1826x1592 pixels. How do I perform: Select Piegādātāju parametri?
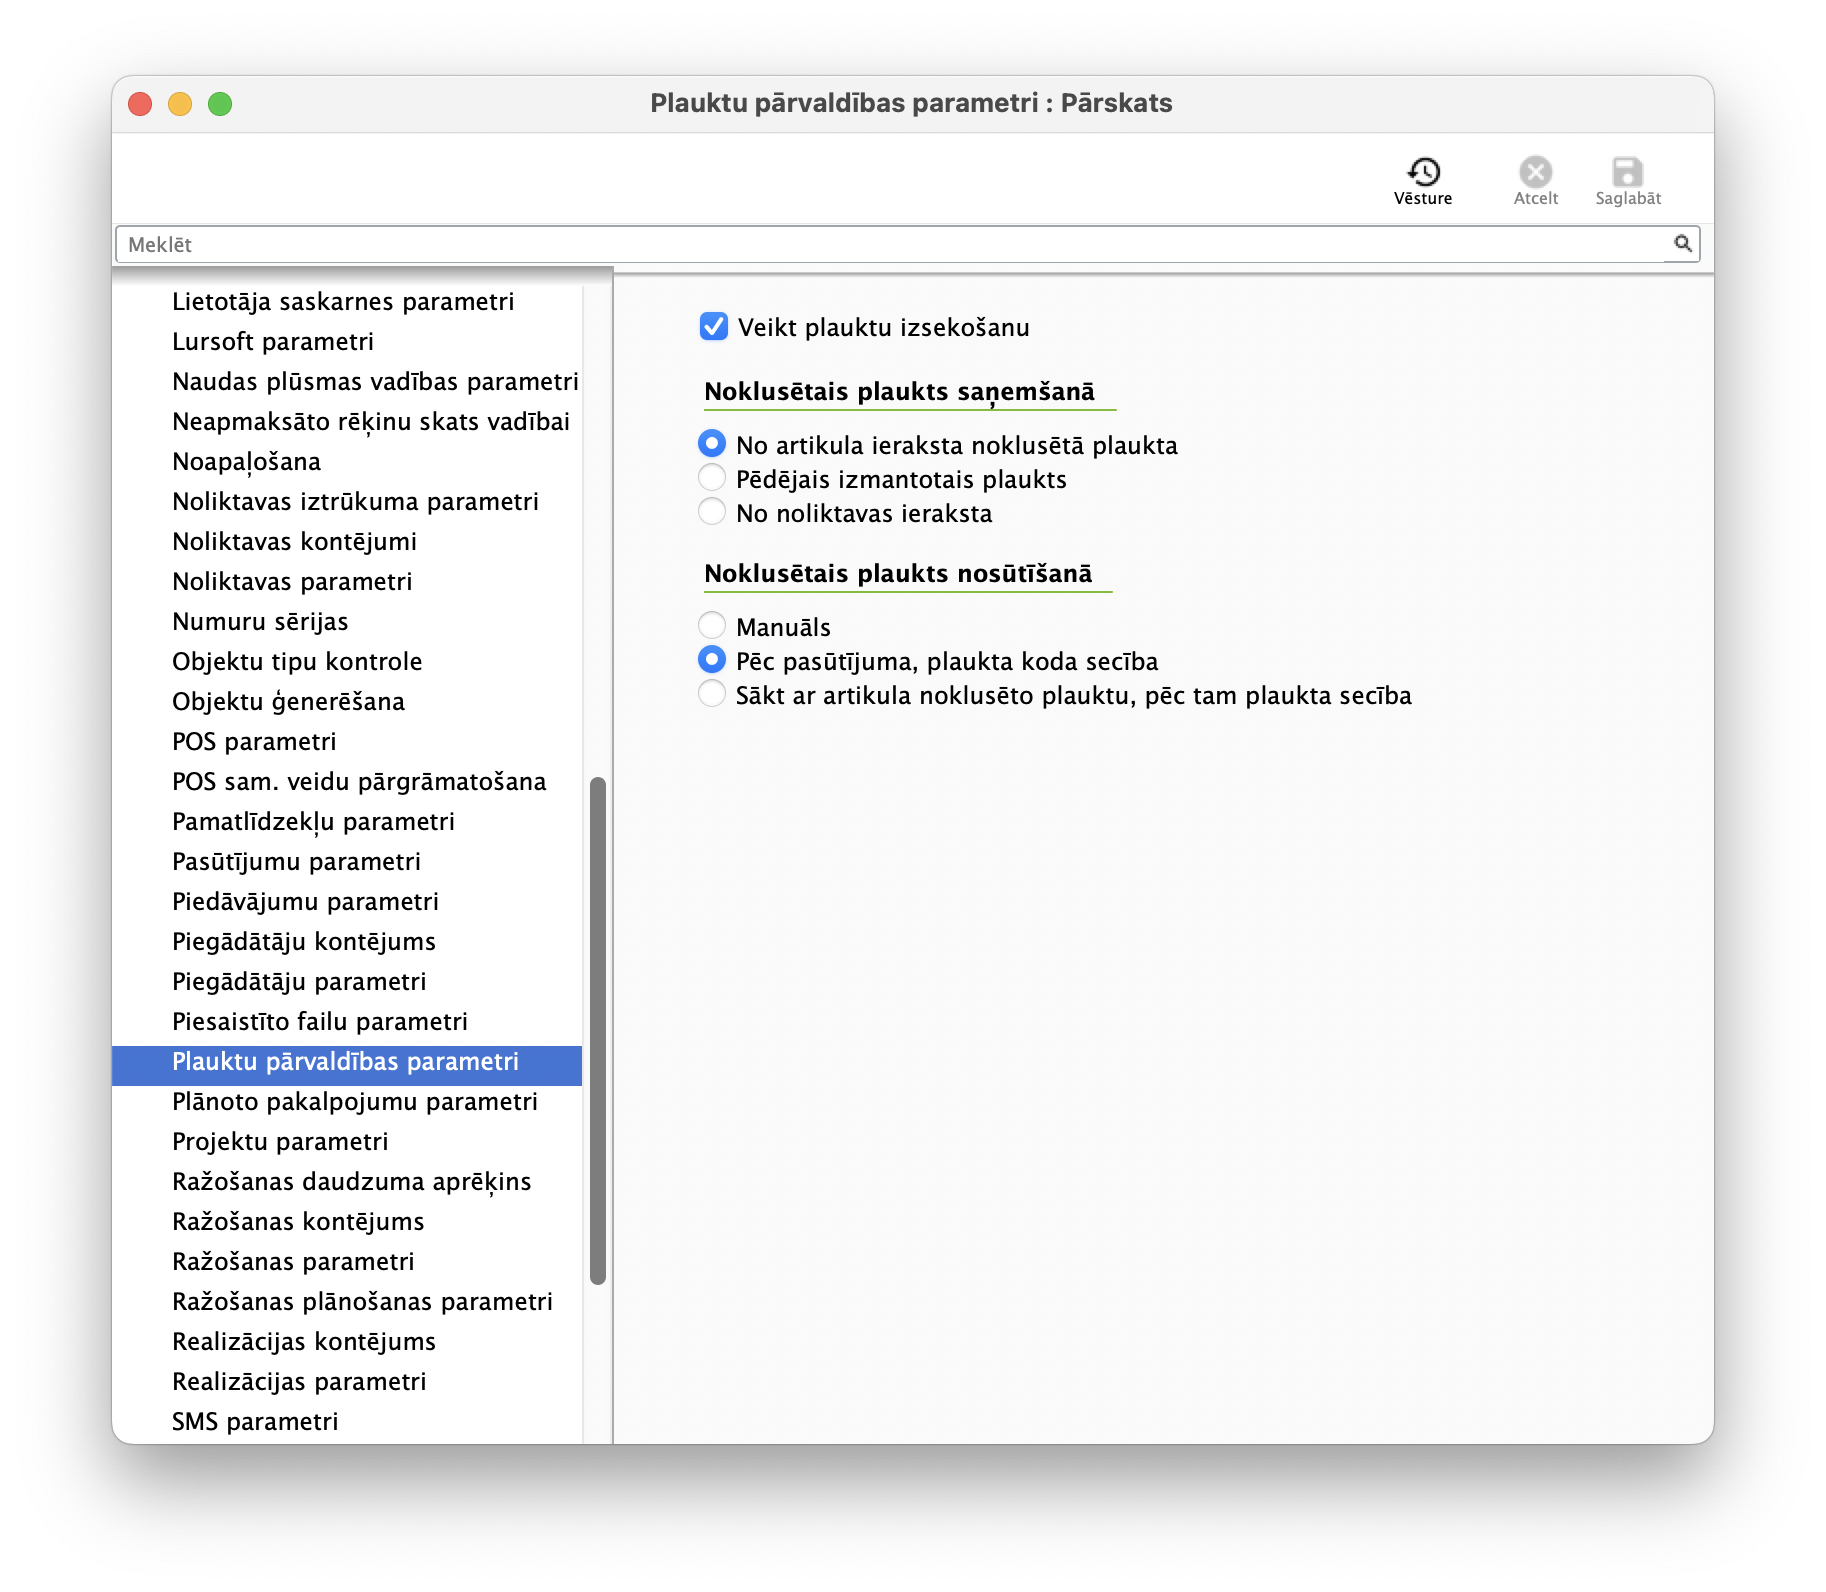tap(347, 981)
